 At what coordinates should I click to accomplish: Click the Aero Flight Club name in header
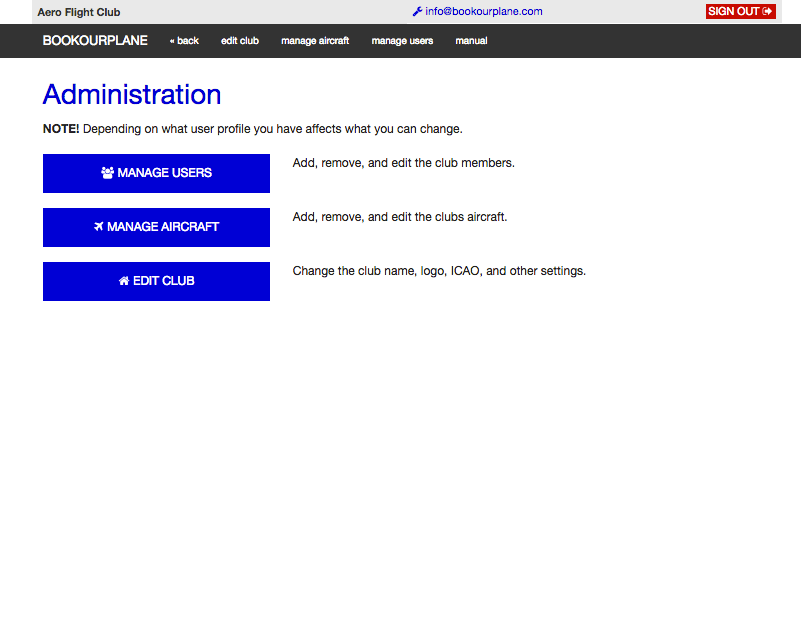(x=79, y=12)
